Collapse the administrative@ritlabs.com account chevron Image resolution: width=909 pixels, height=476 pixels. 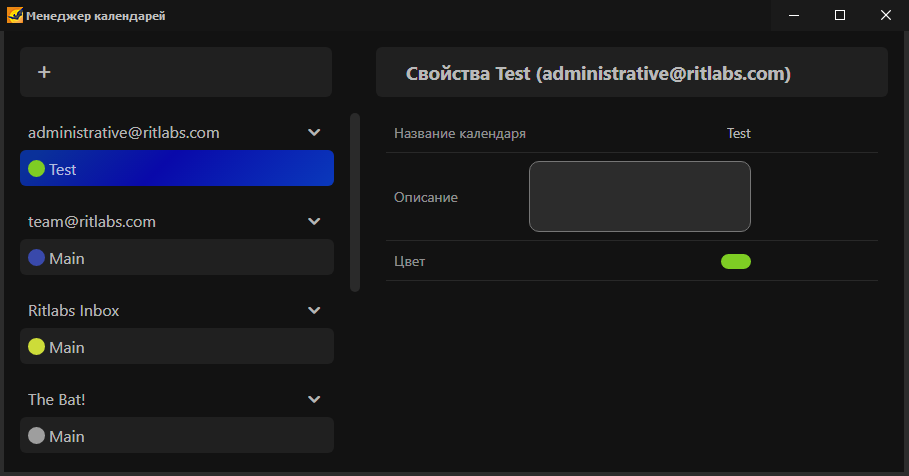(314, 132)
